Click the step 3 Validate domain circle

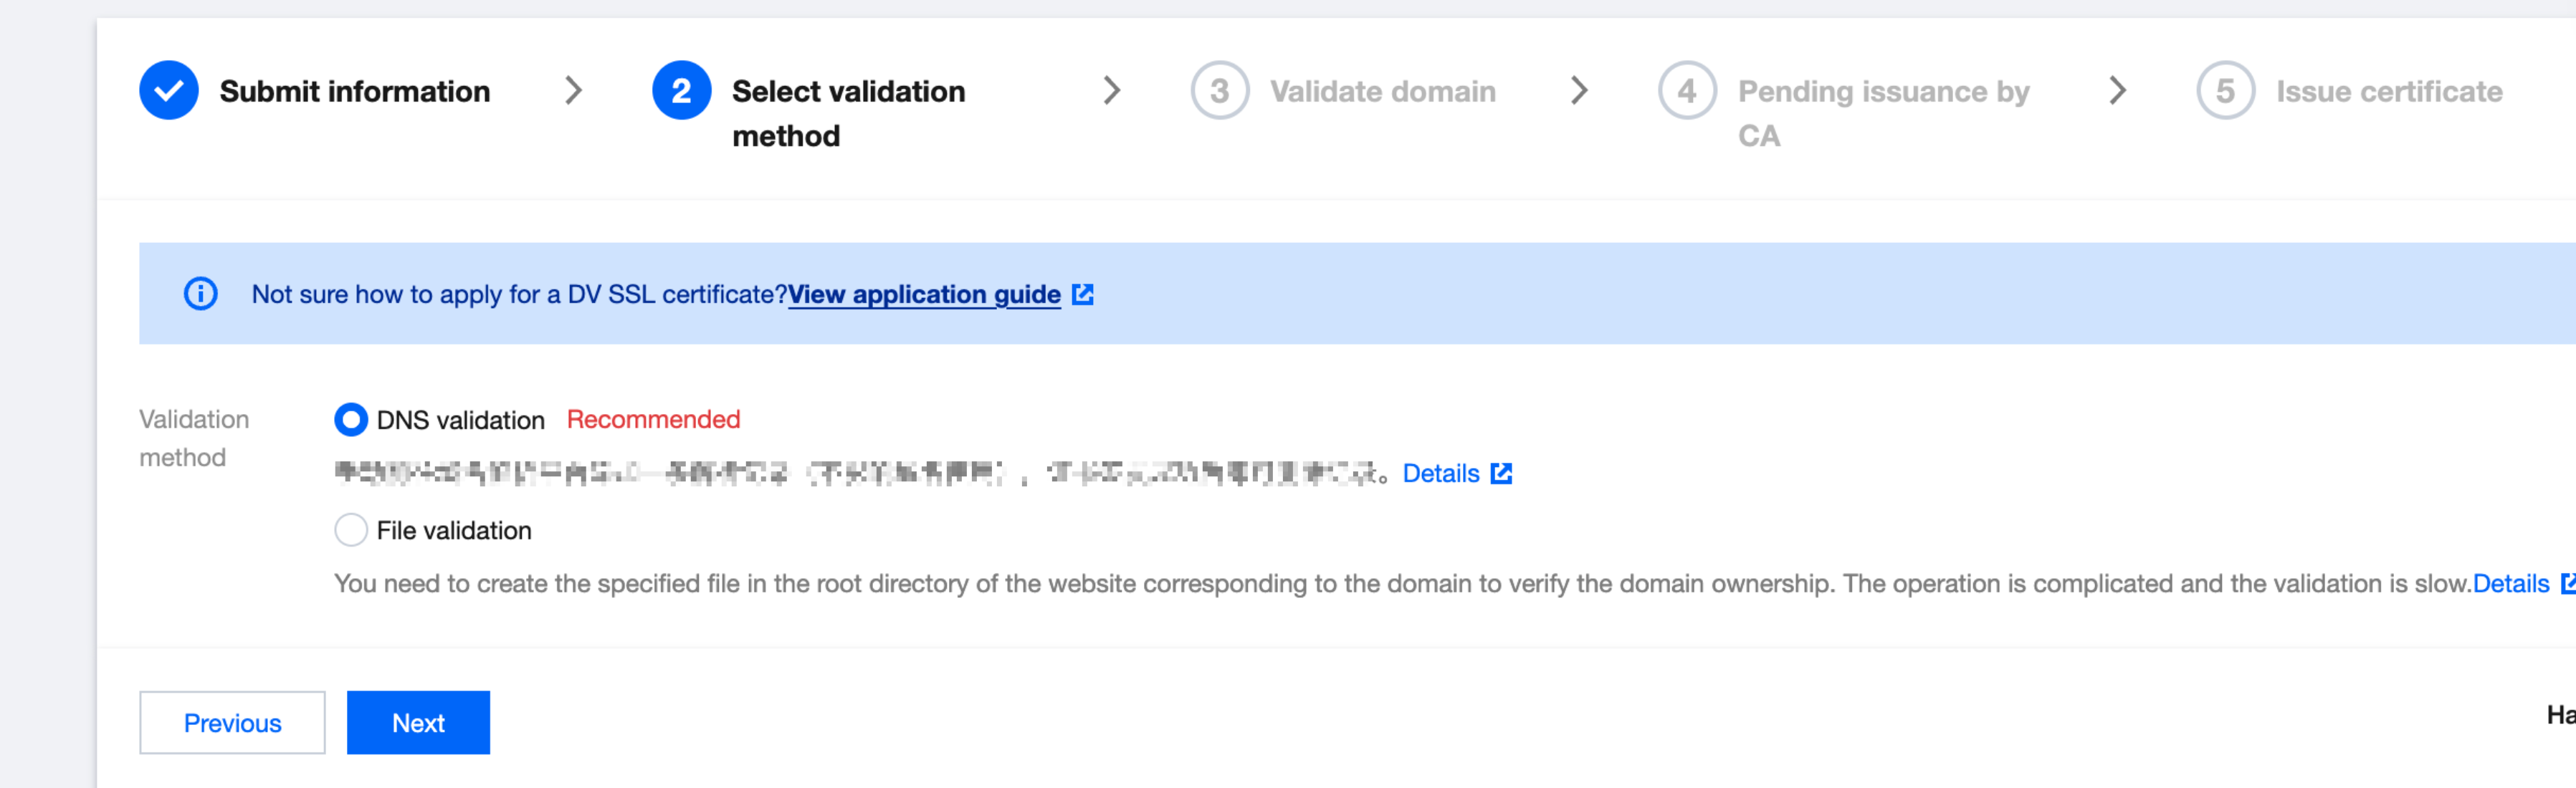pos(1219,91)
